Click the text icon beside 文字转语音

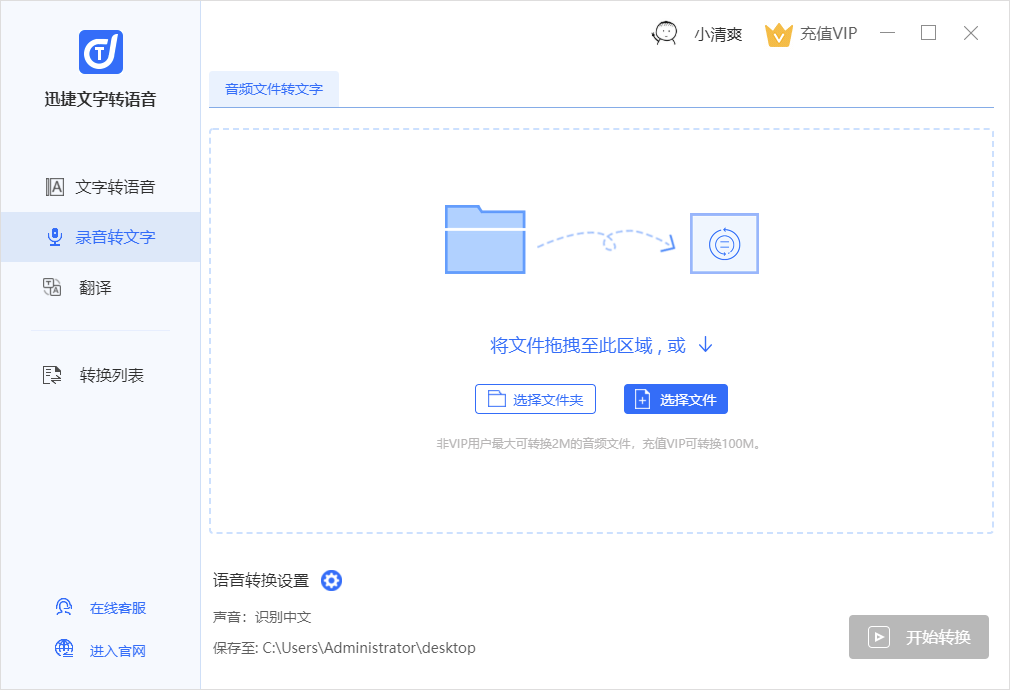[x=55, y=187]
